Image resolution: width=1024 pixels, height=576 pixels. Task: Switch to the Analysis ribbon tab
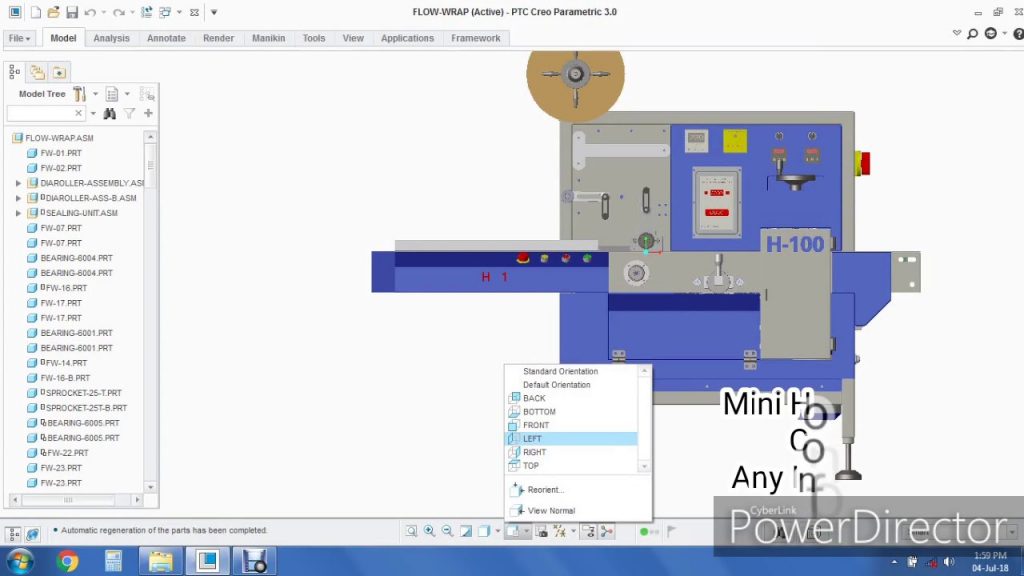(111, 38)
